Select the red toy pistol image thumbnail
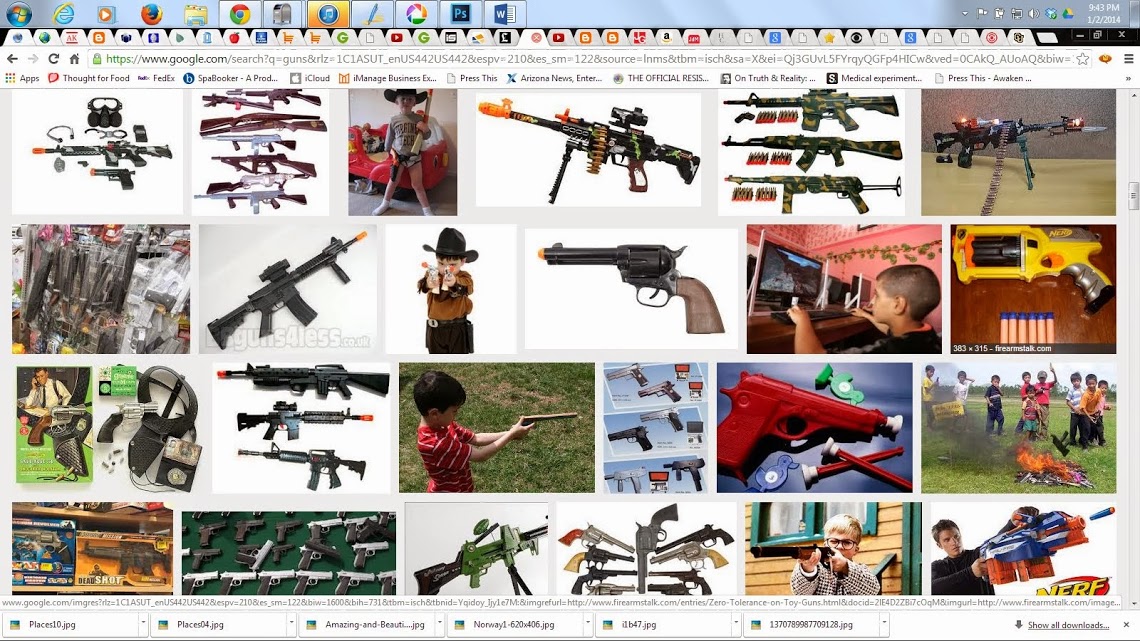Viewport: 1140px width, 641px height. pyautogui.click(x=814, y=427)
